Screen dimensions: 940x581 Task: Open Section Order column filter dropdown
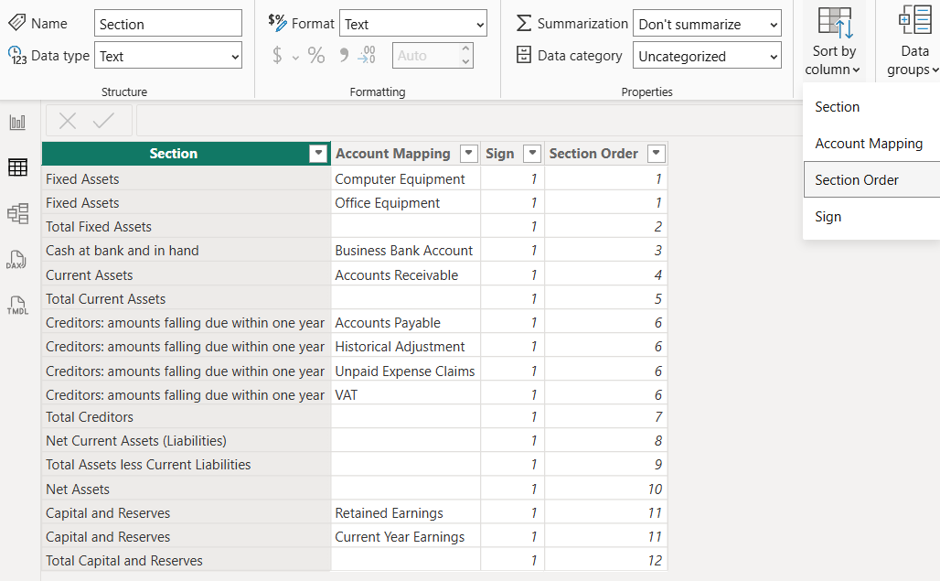pyautogui.click(x=656, y=153)
